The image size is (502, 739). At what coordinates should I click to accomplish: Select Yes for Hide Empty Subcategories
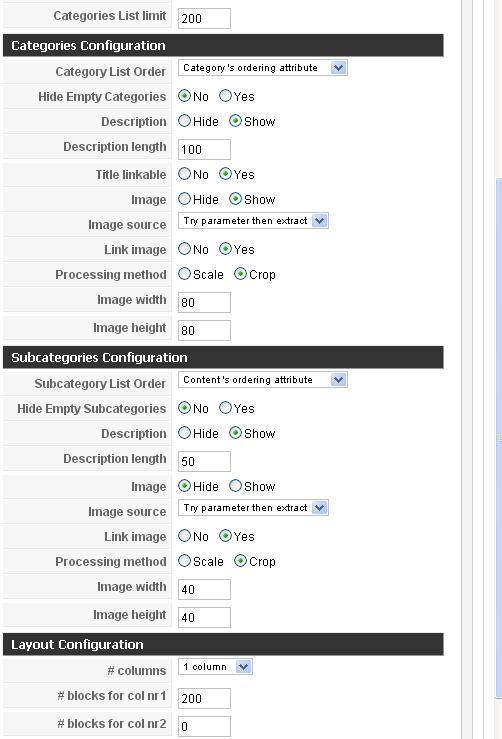click(x=225, y=408)
